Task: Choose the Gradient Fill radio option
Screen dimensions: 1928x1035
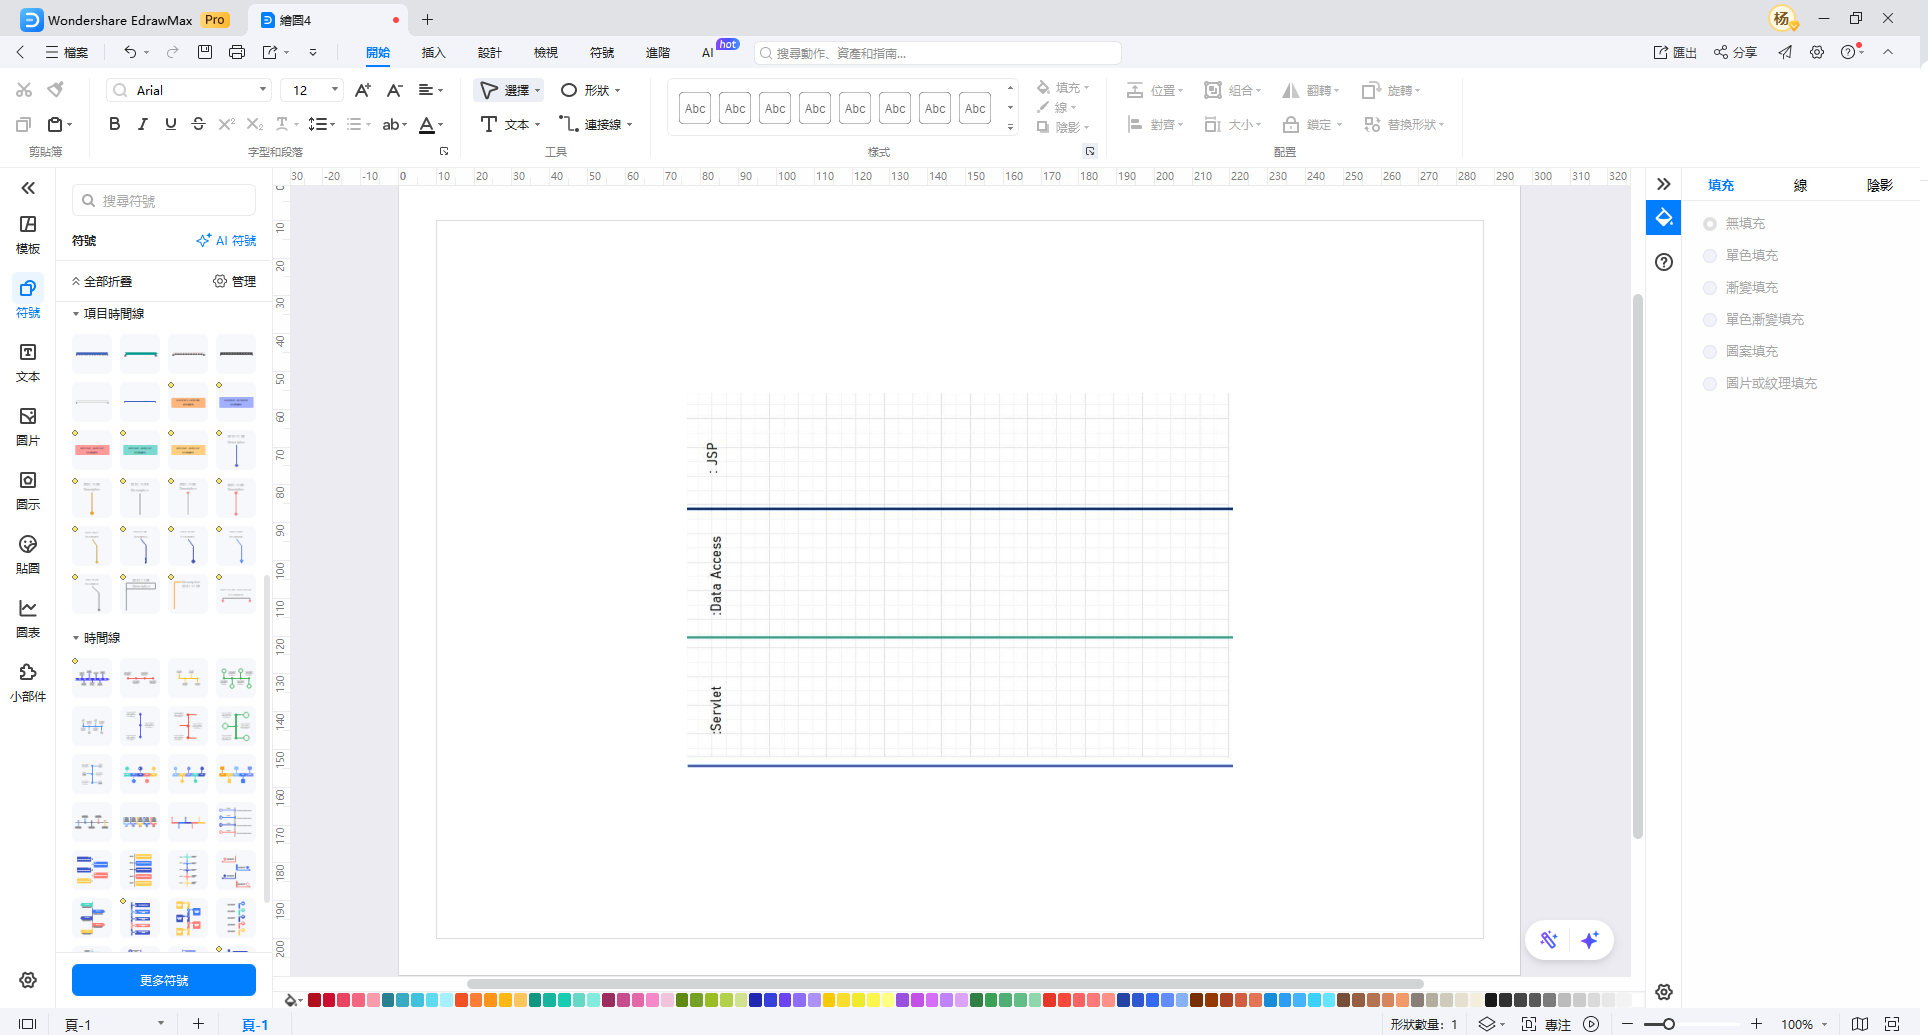Action: [1710, 288]
